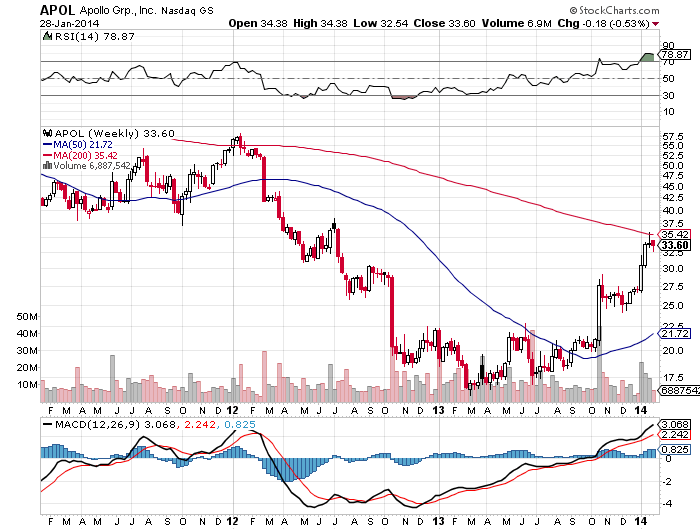Image resolution: width=700 pixels, height=530 pixels.
Task: Click the MACD histogram 0.825 axis tag
Action: click(x=675, y=449)
